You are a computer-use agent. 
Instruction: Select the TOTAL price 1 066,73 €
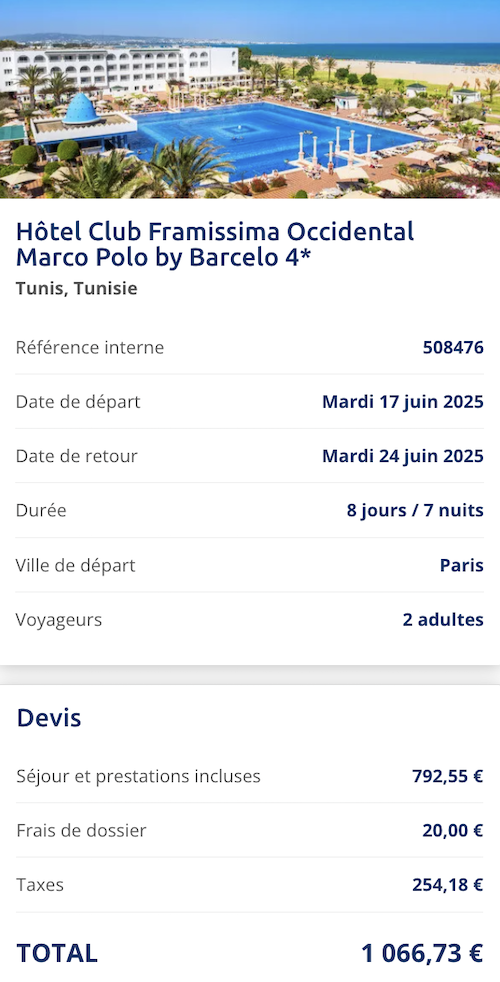[422, 953]
